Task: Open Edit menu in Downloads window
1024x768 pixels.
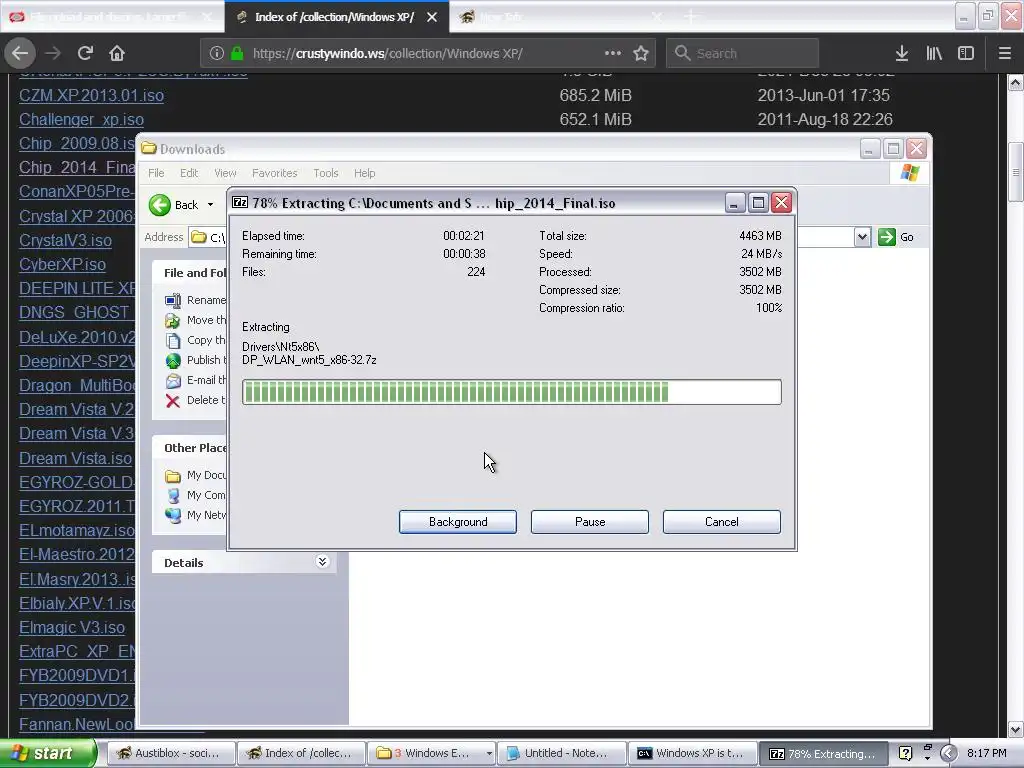Action: [x=189, y=173]
